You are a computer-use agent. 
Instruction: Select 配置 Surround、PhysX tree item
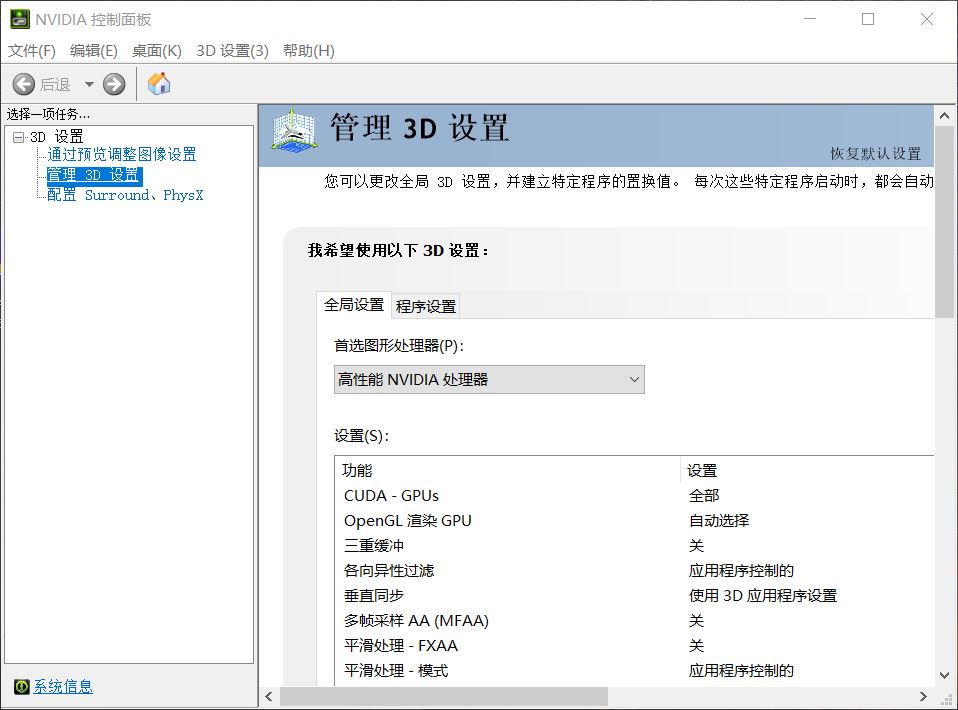125,195
